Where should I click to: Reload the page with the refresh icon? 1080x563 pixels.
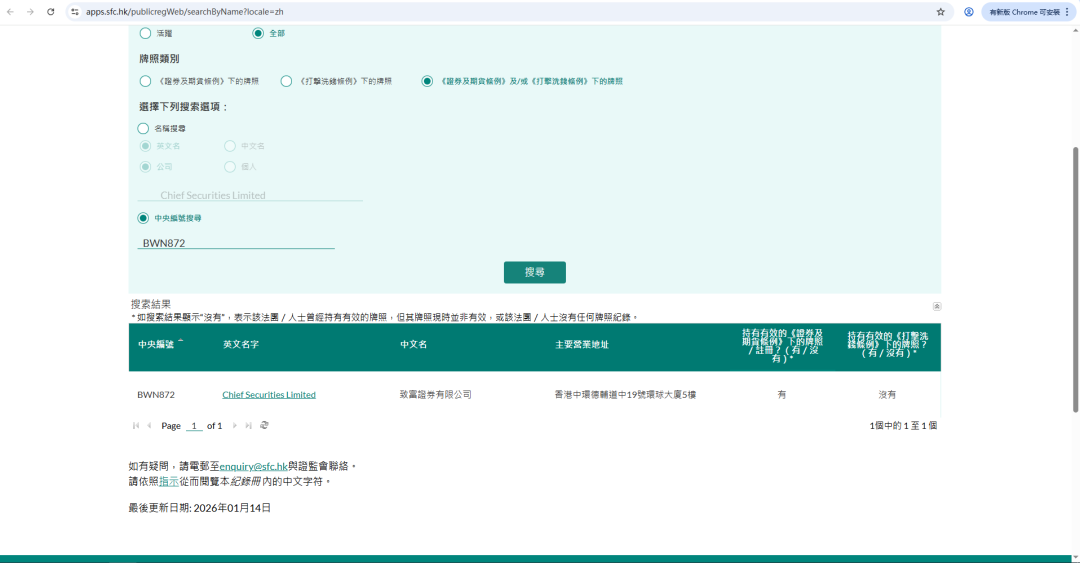(x=51, y=11)
